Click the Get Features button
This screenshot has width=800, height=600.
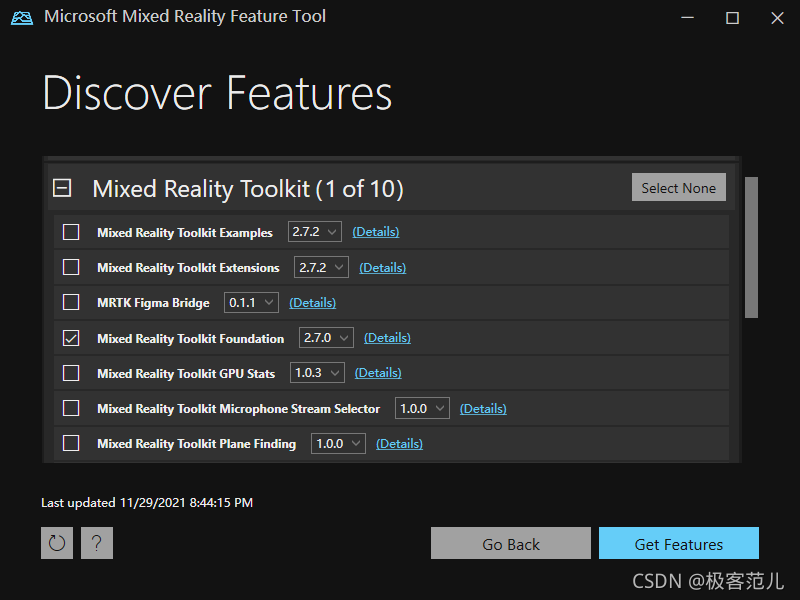pos(679,543)
